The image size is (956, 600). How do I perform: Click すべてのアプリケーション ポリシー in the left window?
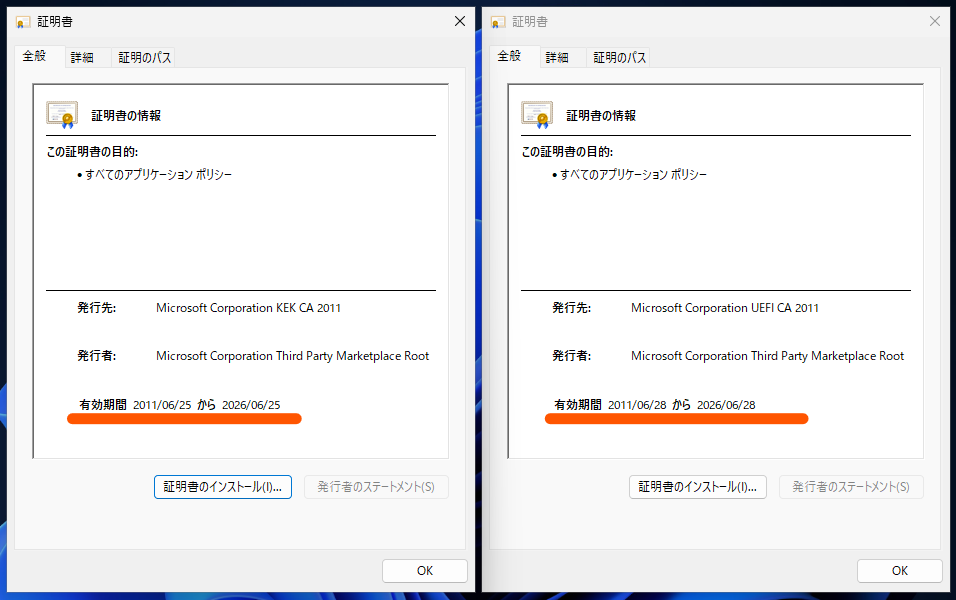pos(159,175)
